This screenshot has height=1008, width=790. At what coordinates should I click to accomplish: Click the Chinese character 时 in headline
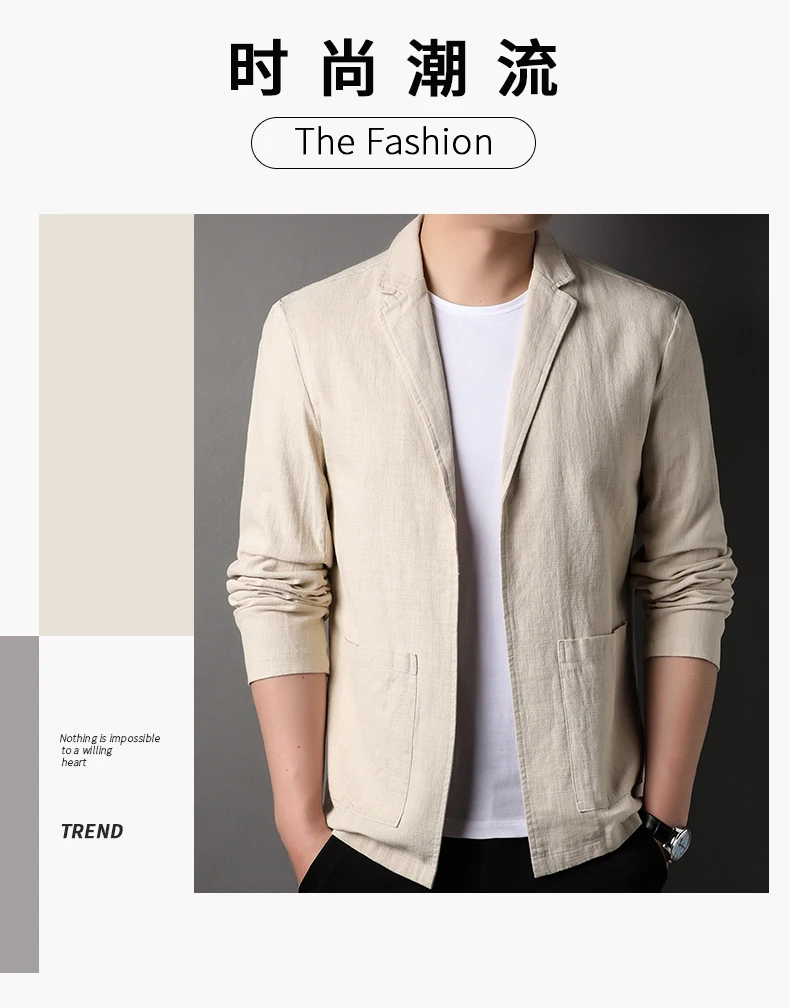tap(258, 68)
